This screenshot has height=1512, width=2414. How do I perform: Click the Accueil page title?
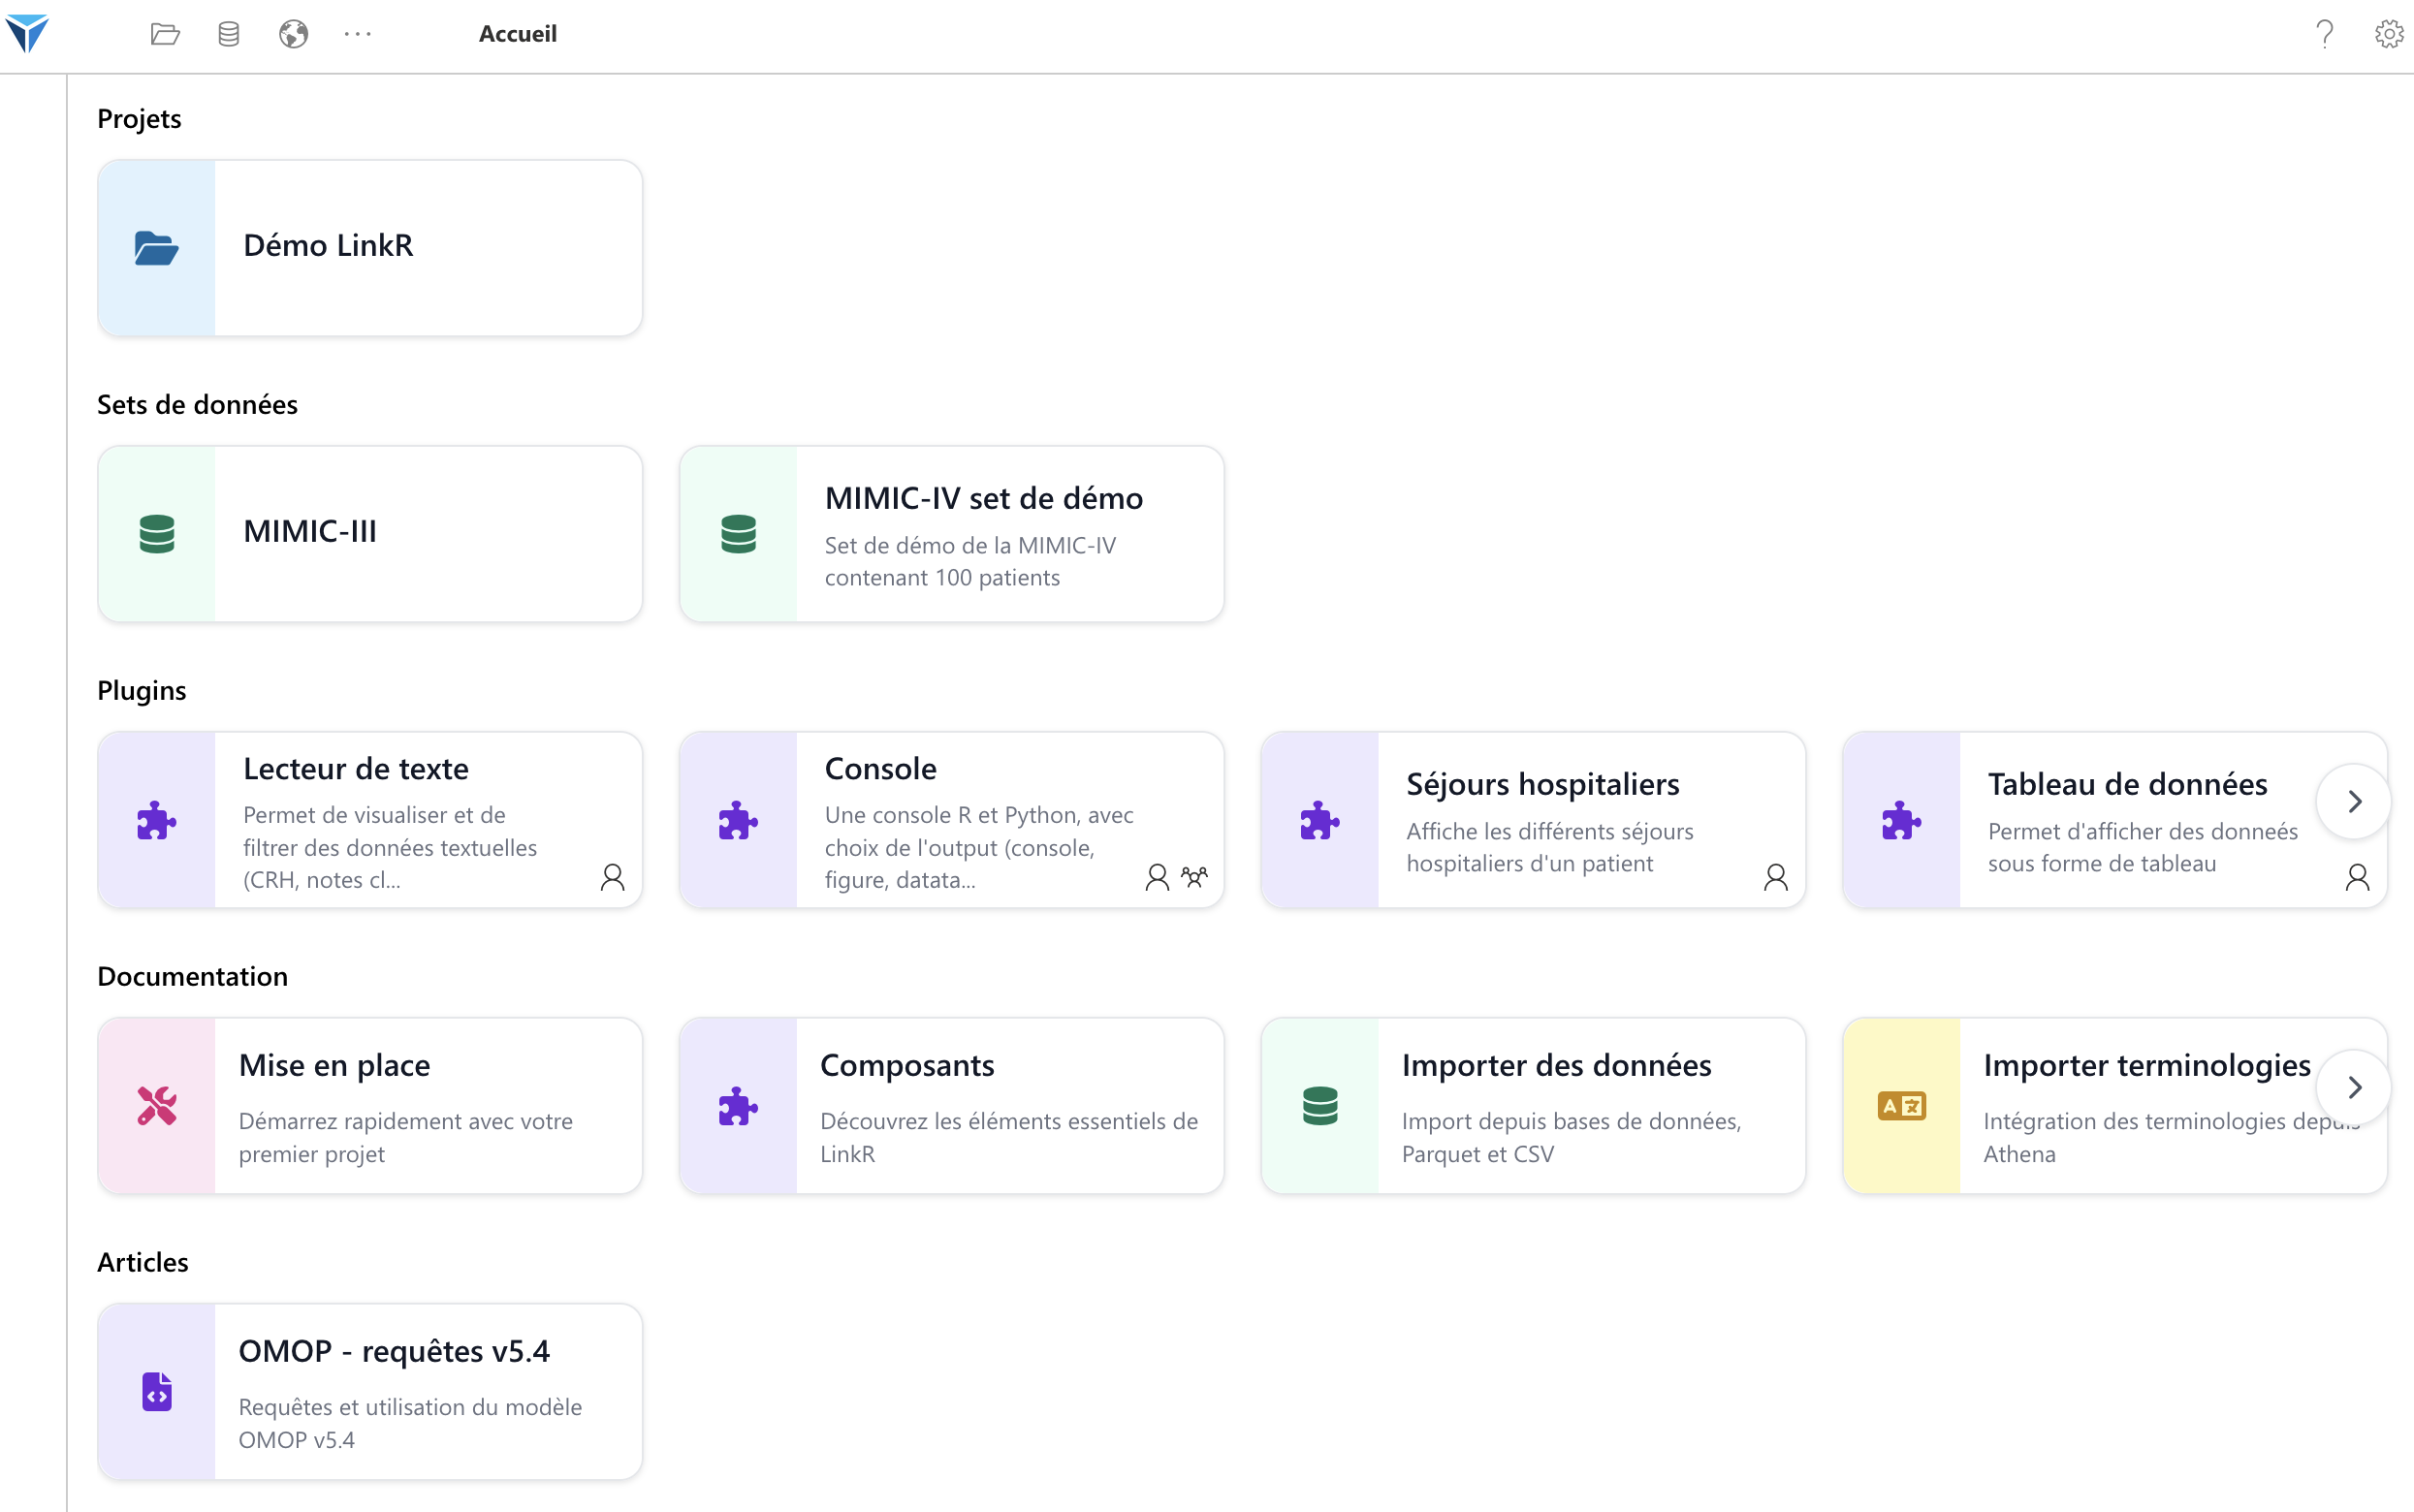[x=517, y=34]
